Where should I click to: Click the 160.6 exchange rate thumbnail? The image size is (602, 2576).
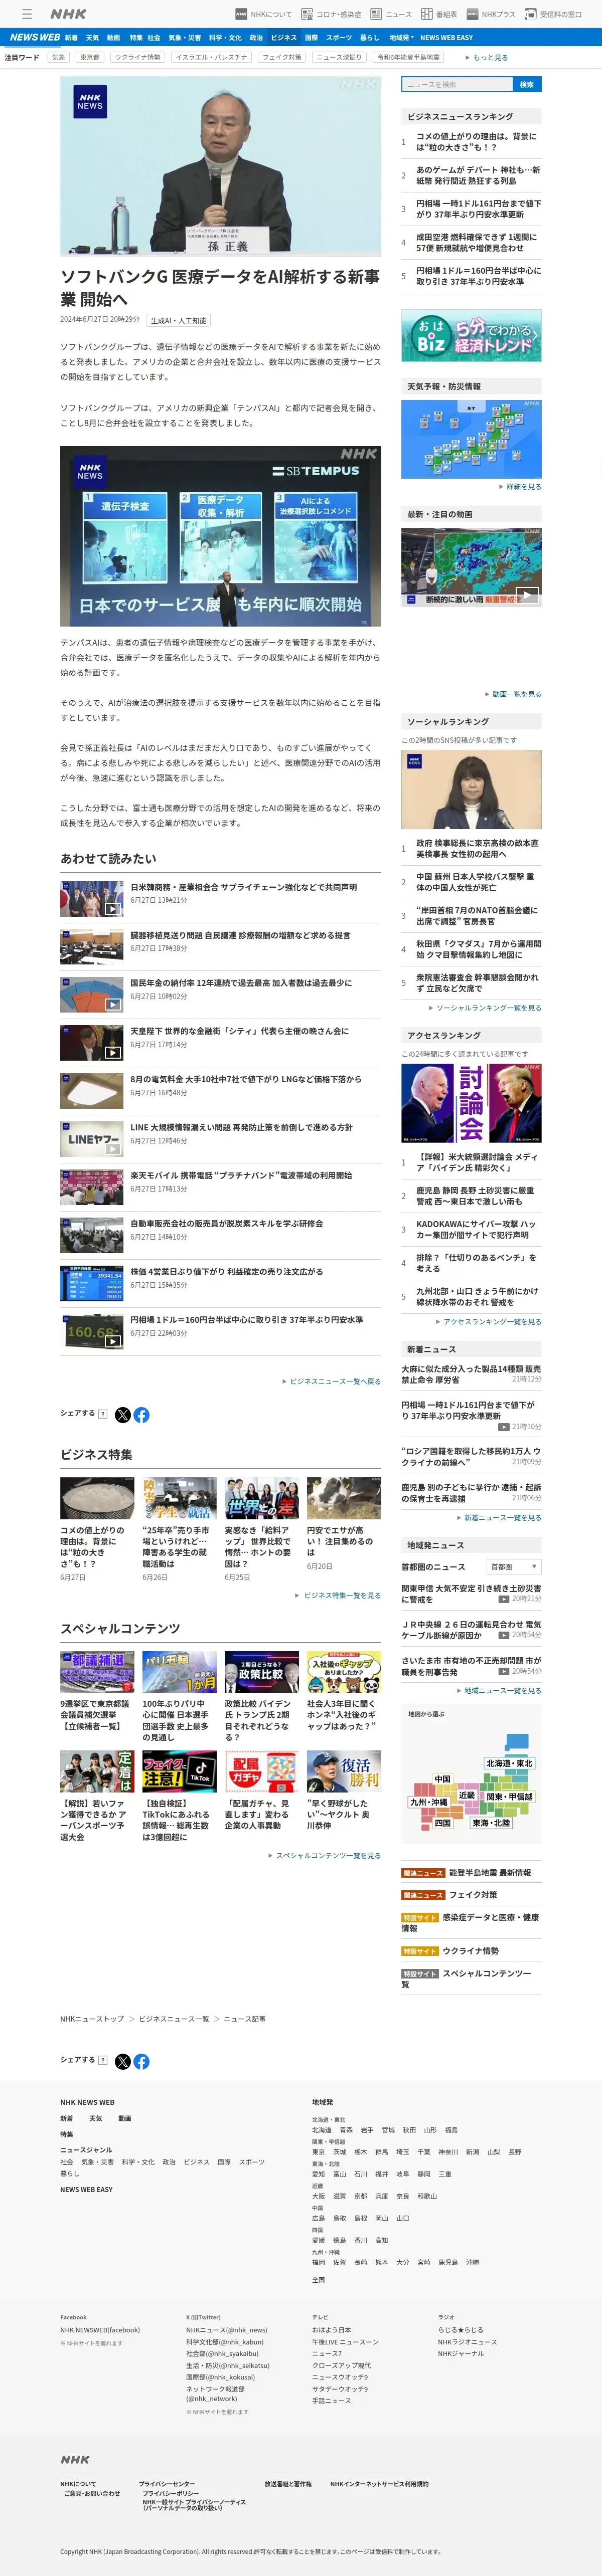pos(91,1331)
